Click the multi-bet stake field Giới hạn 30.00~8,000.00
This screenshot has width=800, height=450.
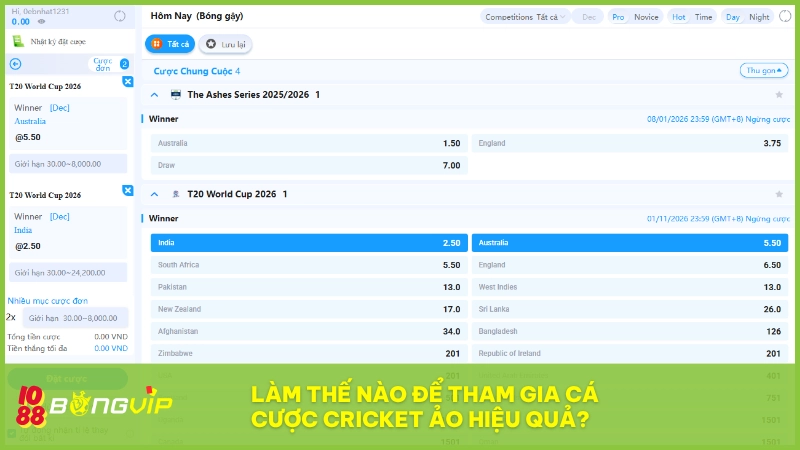pyautogui.click(x=76, y=317)
